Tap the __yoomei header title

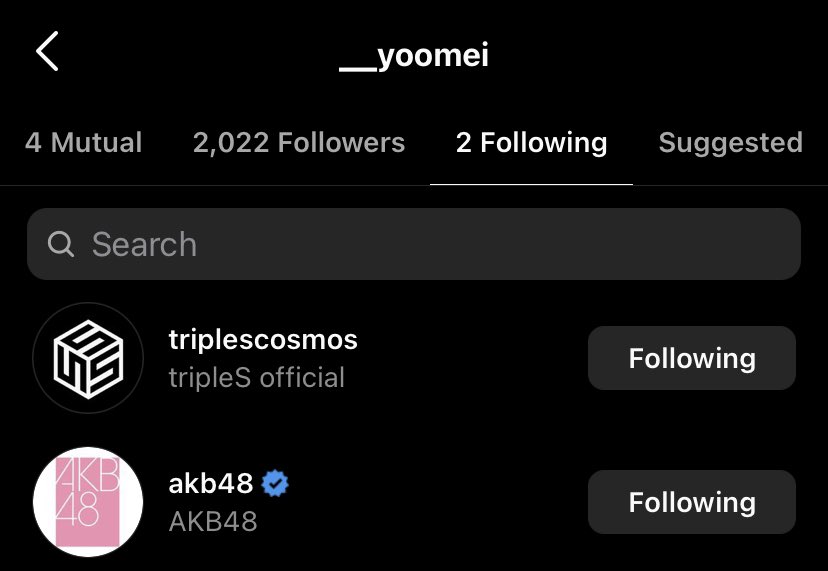point(414,55)
